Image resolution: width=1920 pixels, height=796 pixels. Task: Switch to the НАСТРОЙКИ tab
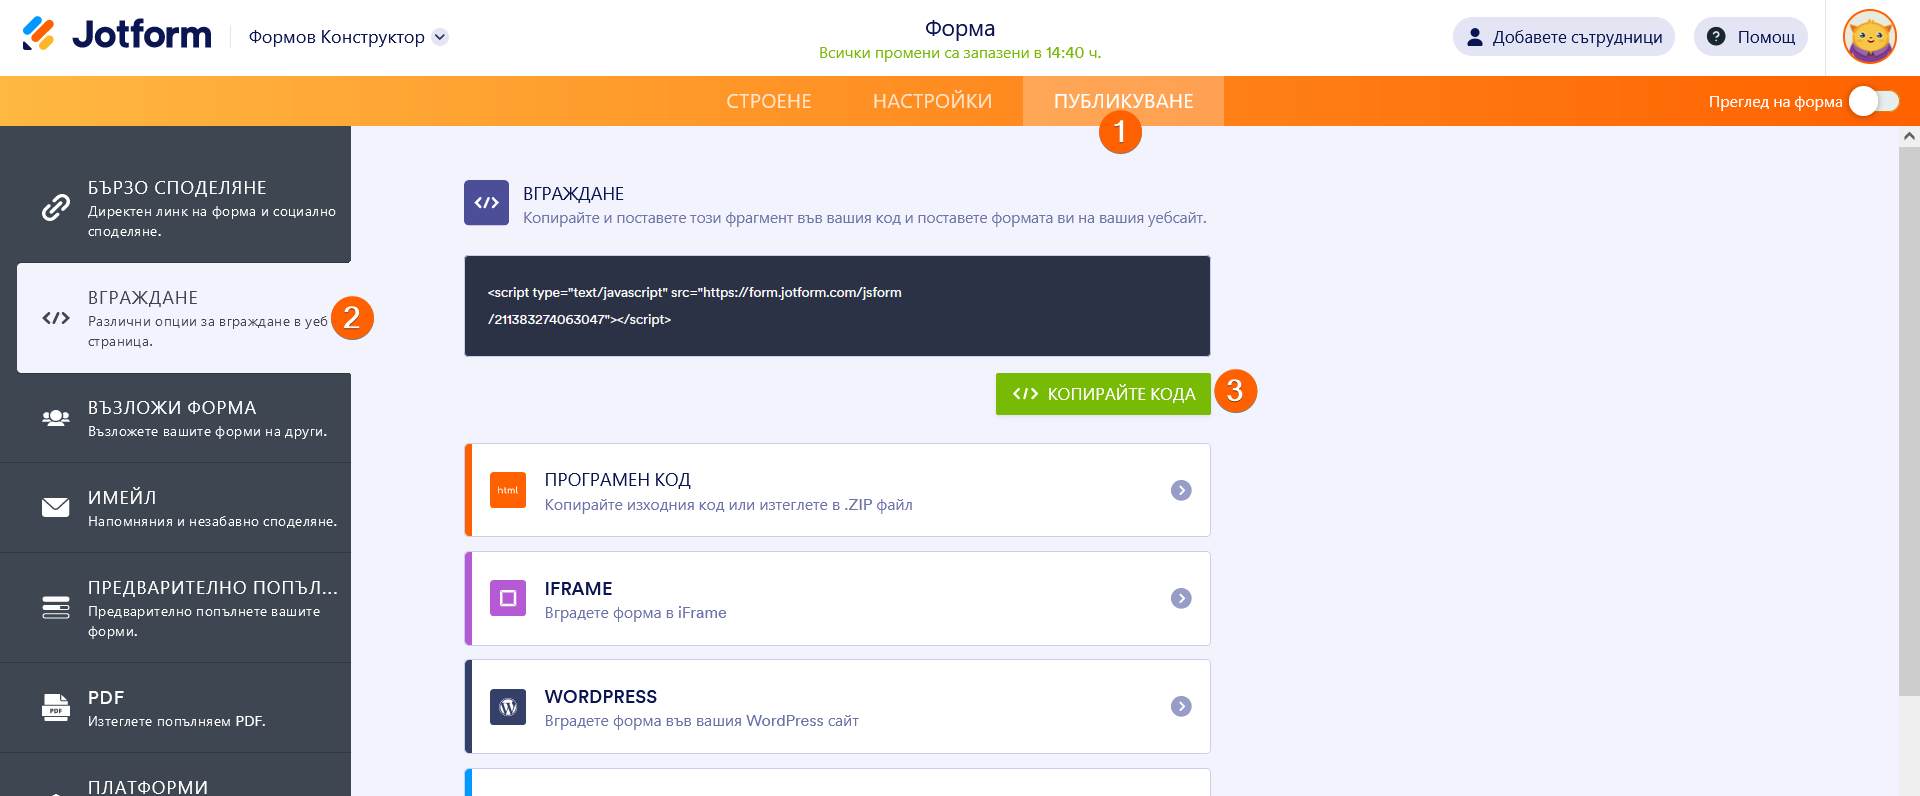pyautogui.click(x=932, y=101)
